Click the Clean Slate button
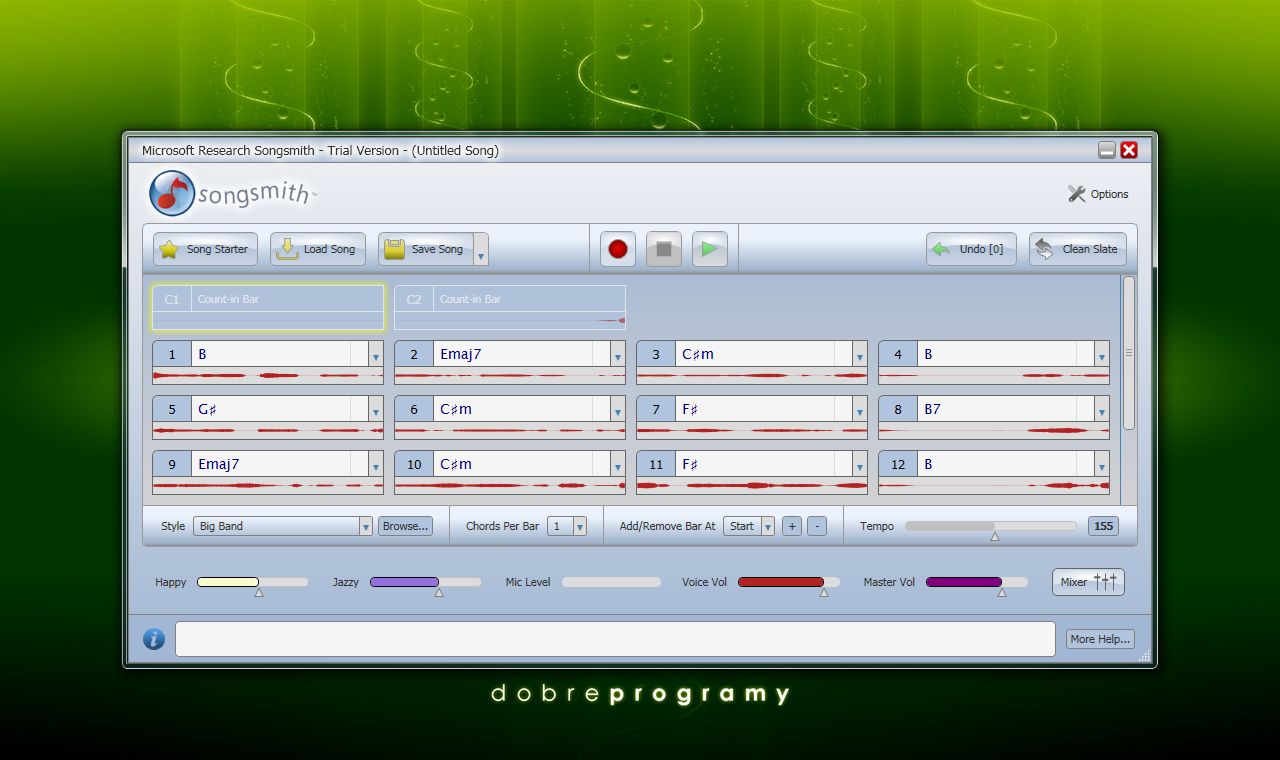The image size is (1280, 760). pos(1078,249)
